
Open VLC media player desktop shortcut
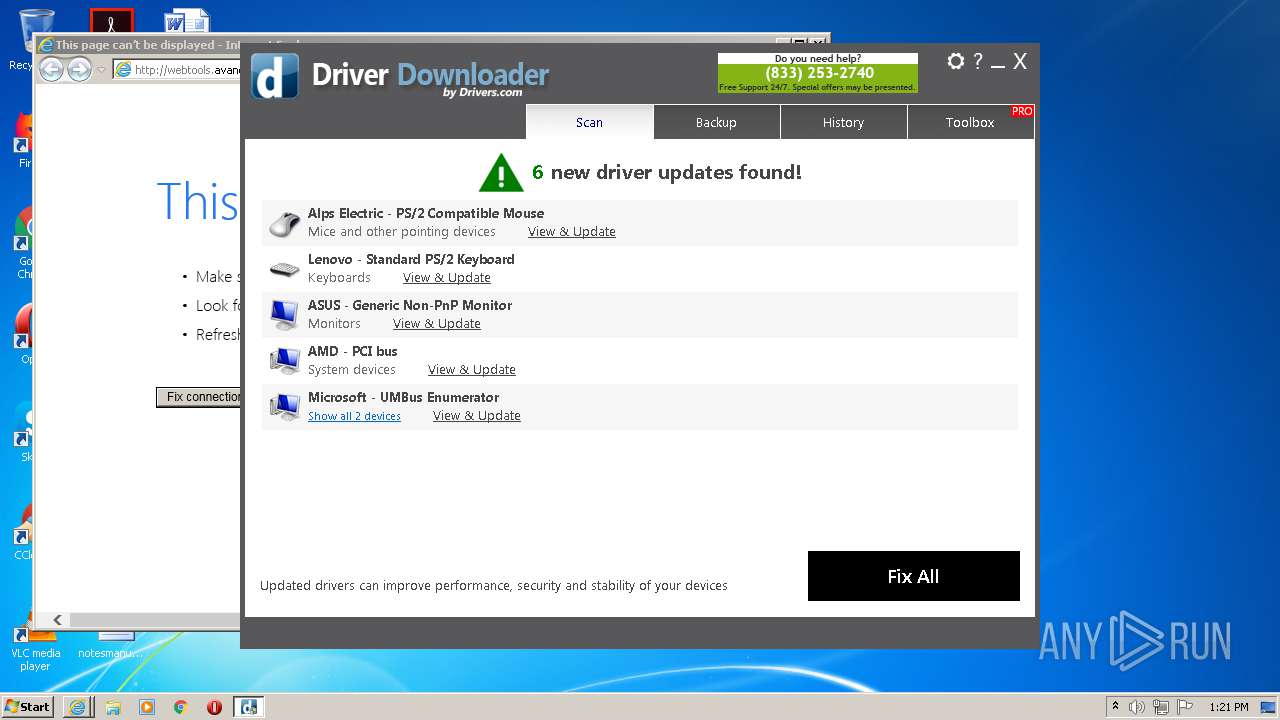pos(35,647)
